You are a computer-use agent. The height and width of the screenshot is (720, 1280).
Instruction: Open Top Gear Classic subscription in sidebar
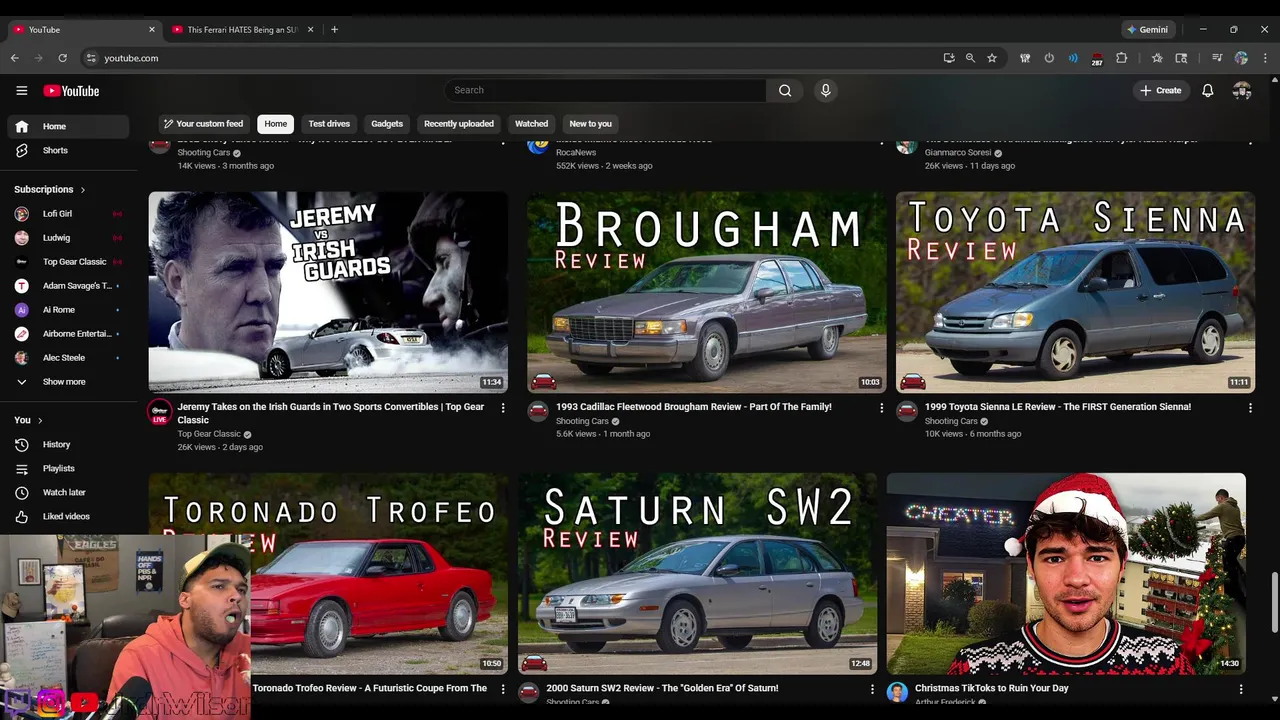point(68,261)
